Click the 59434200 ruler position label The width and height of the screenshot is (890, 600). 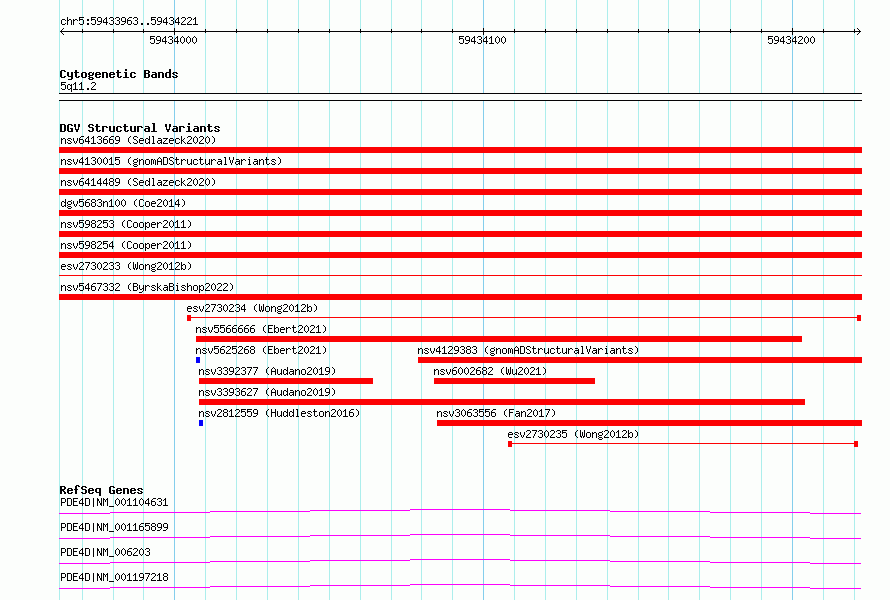pyautogui.click(x=791, y=40)
